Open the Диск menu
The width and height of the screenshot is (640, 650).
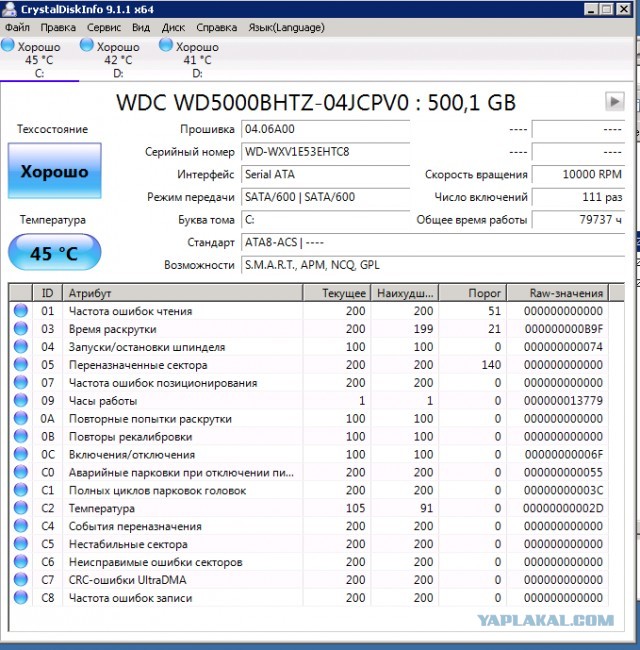pyautogui.click(x=173, y=28)
